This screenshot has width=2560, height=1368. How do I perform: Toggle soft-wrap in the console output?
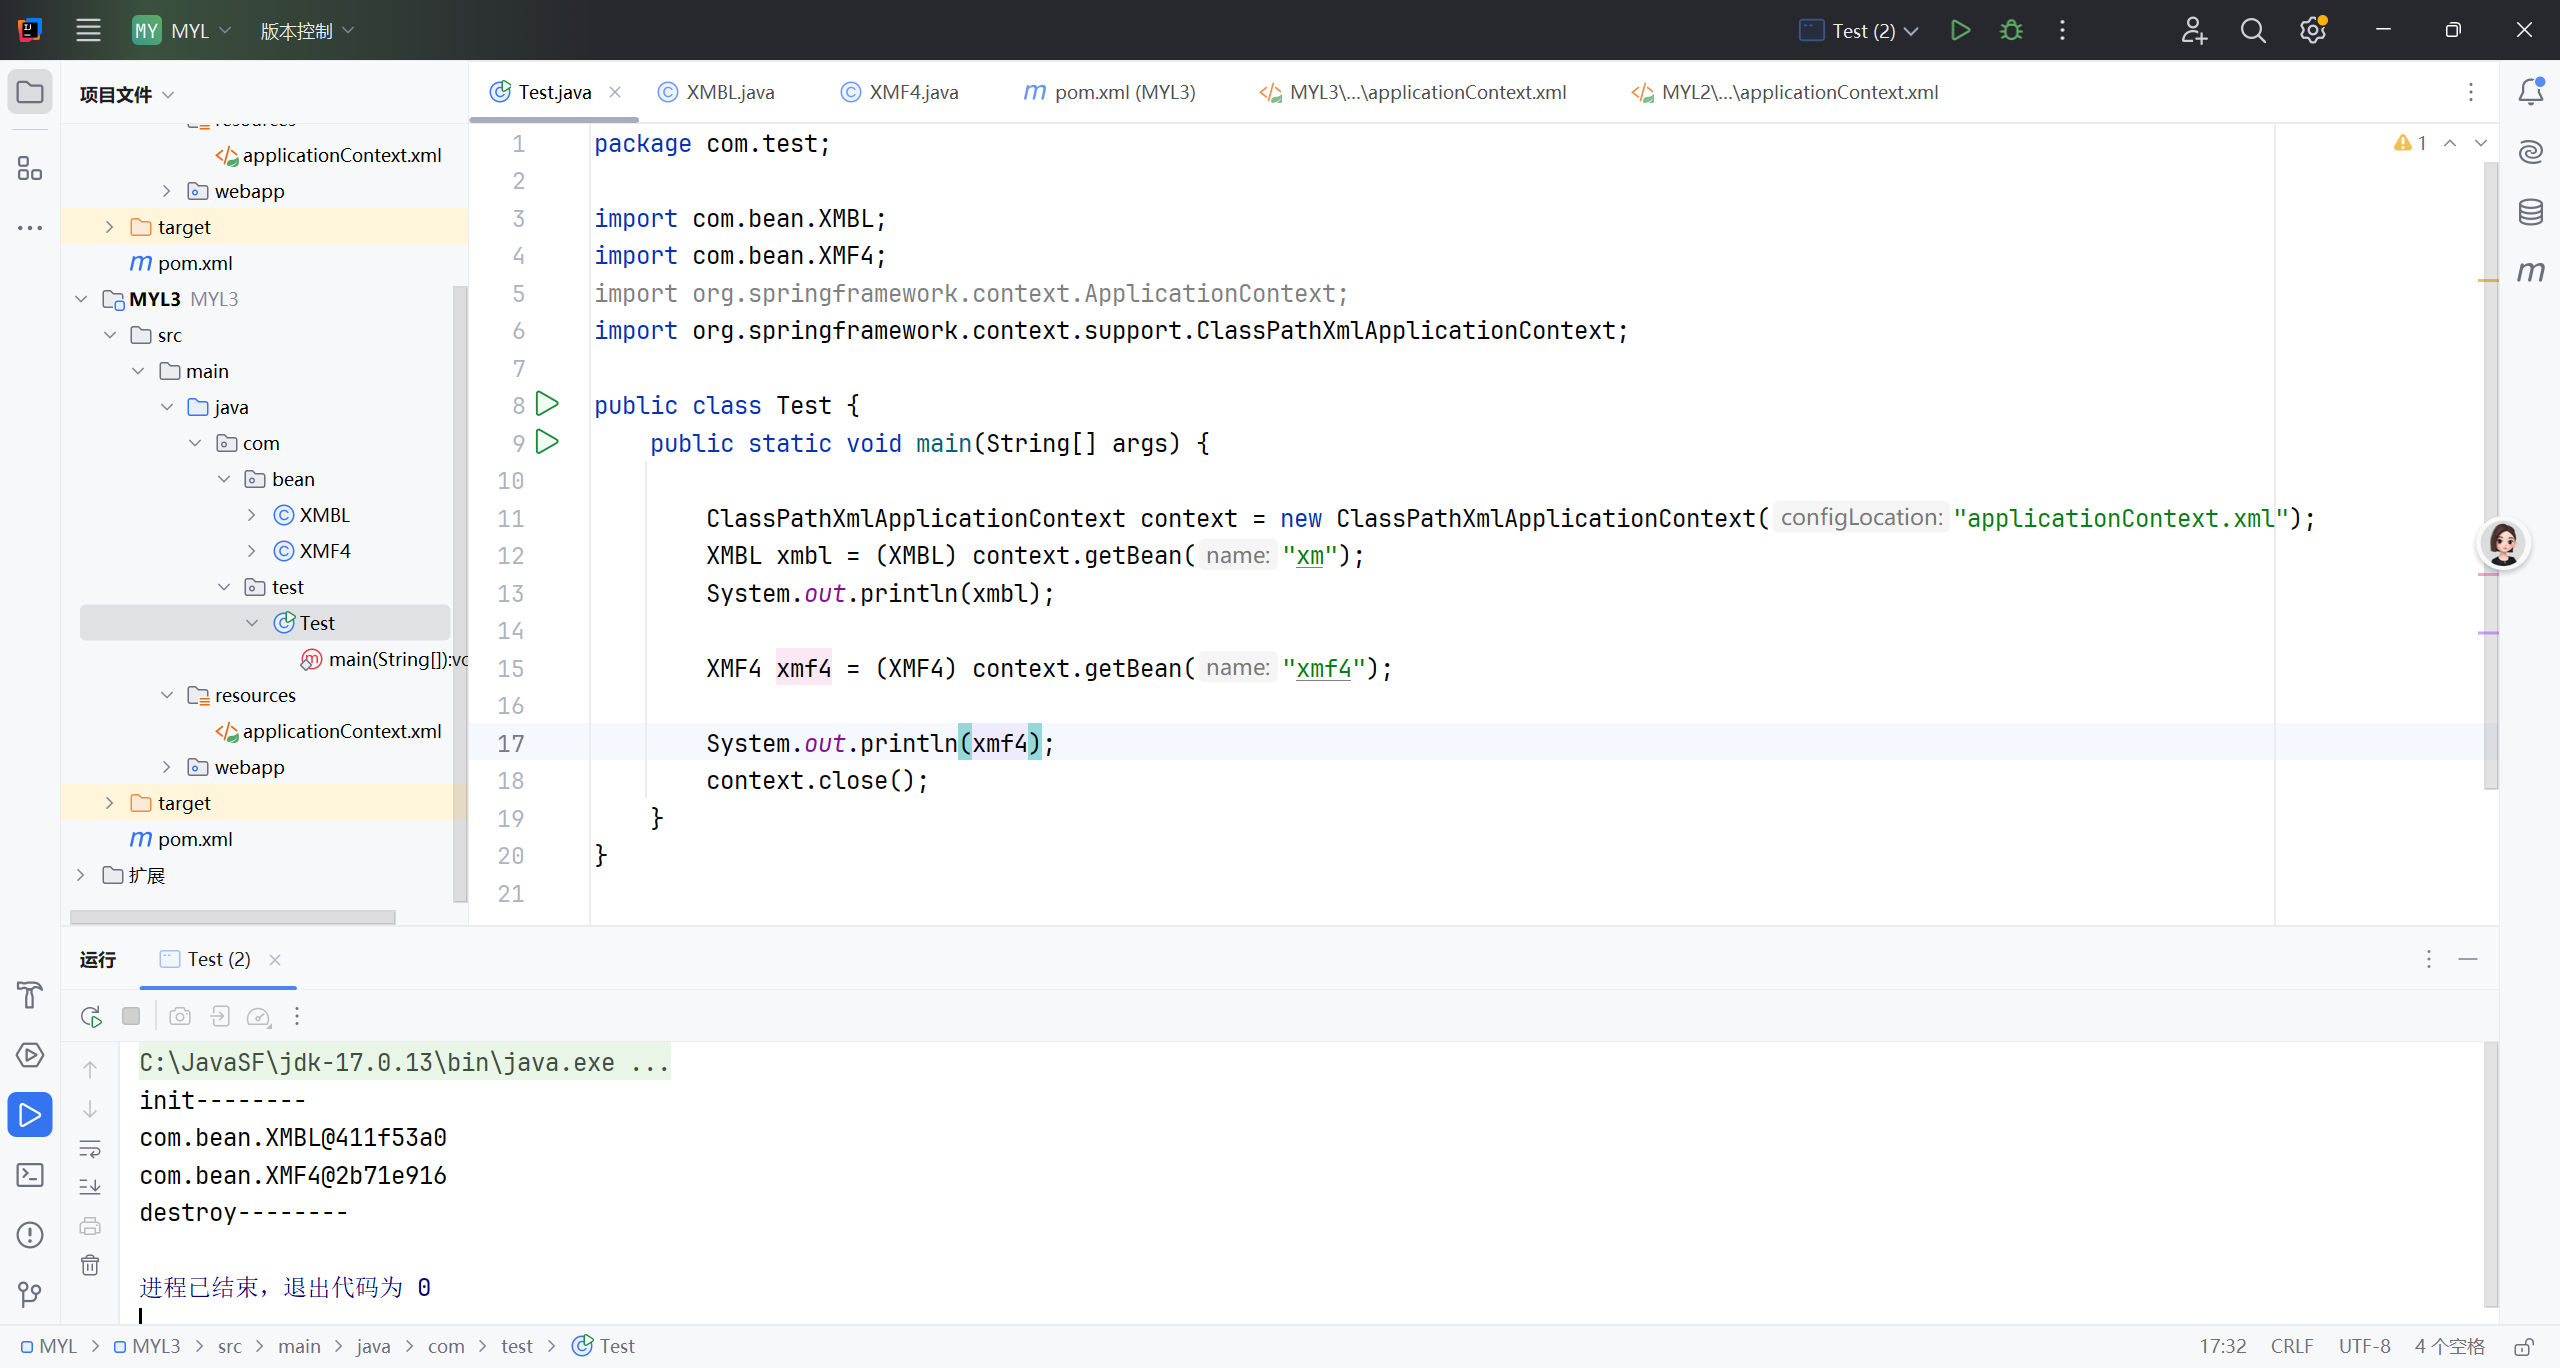tap(90, 1148)
